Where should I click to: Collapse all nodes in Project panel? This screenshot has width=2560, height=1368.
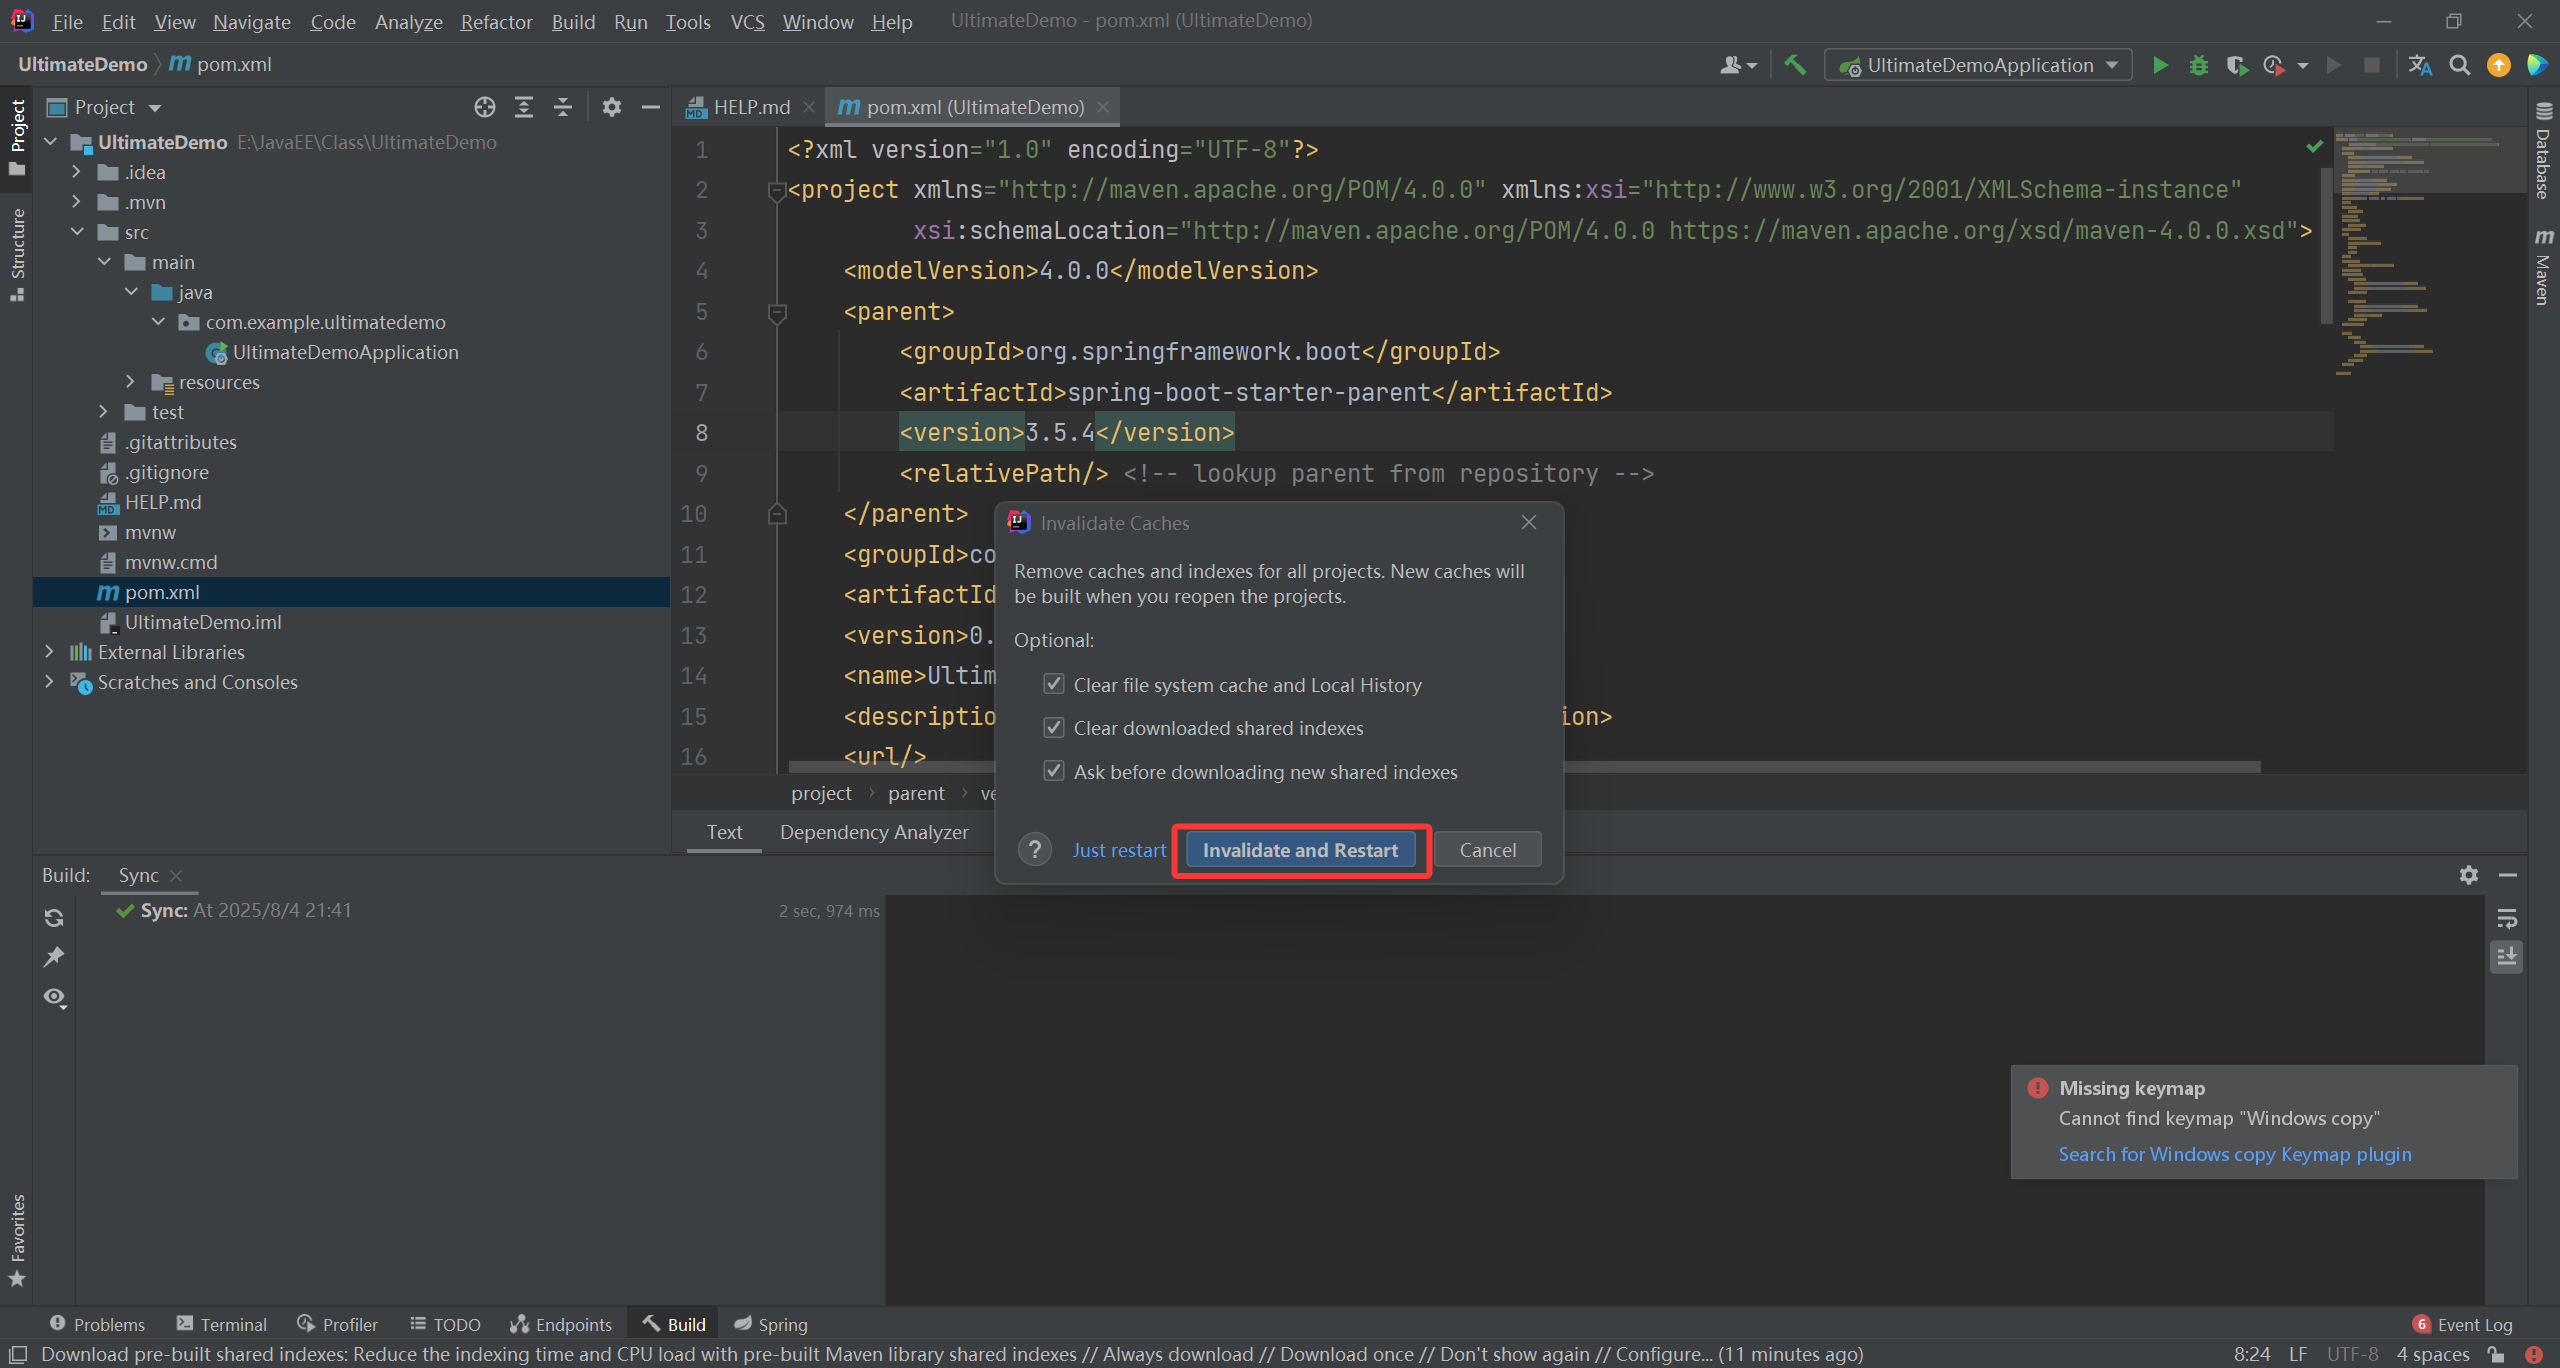click(563, 107)
